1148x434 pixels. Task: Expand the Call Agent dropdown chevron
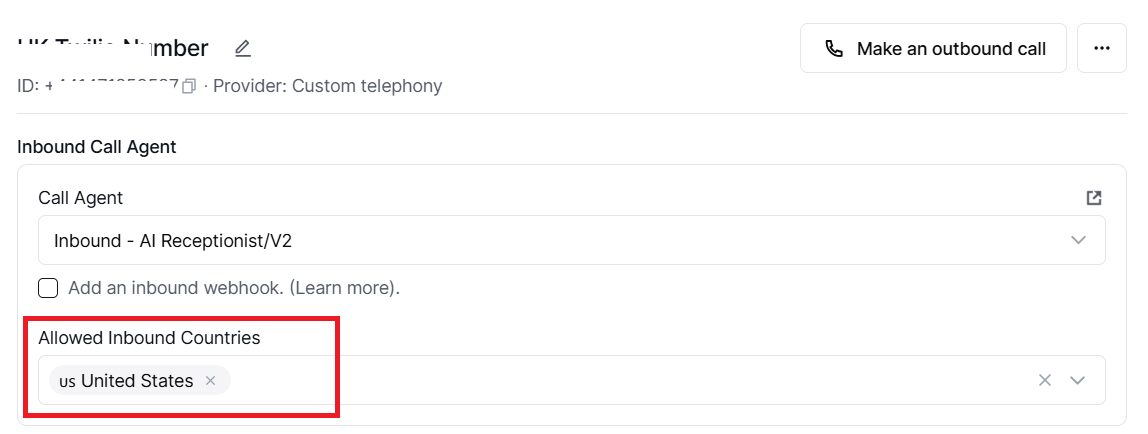(x=1078, y=240)
